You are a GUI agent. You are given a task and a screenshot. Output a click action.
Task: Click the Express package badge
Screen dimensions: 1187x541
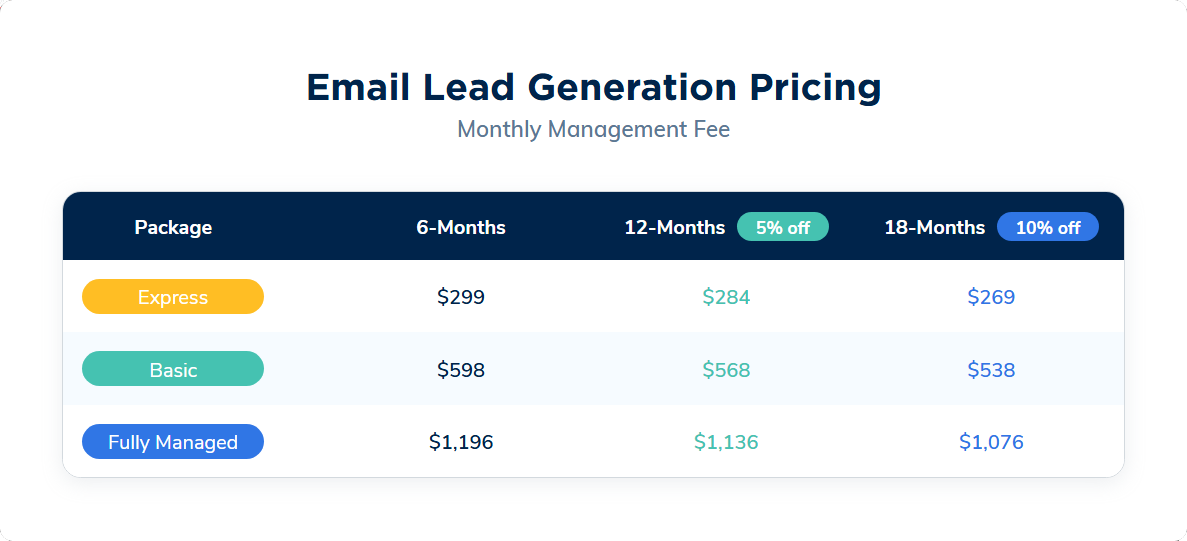[173, 297]
